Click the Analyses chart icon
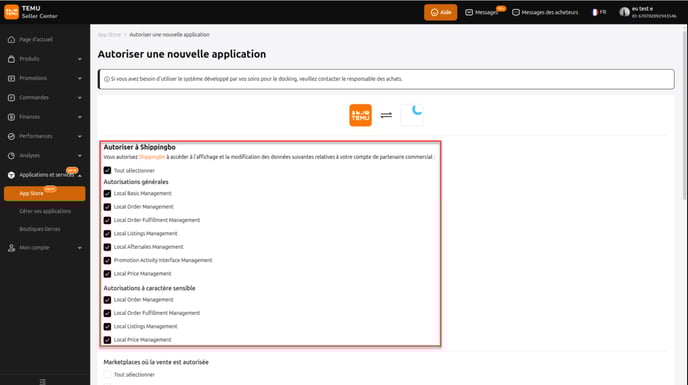688x385 pixels. point(11,155)
